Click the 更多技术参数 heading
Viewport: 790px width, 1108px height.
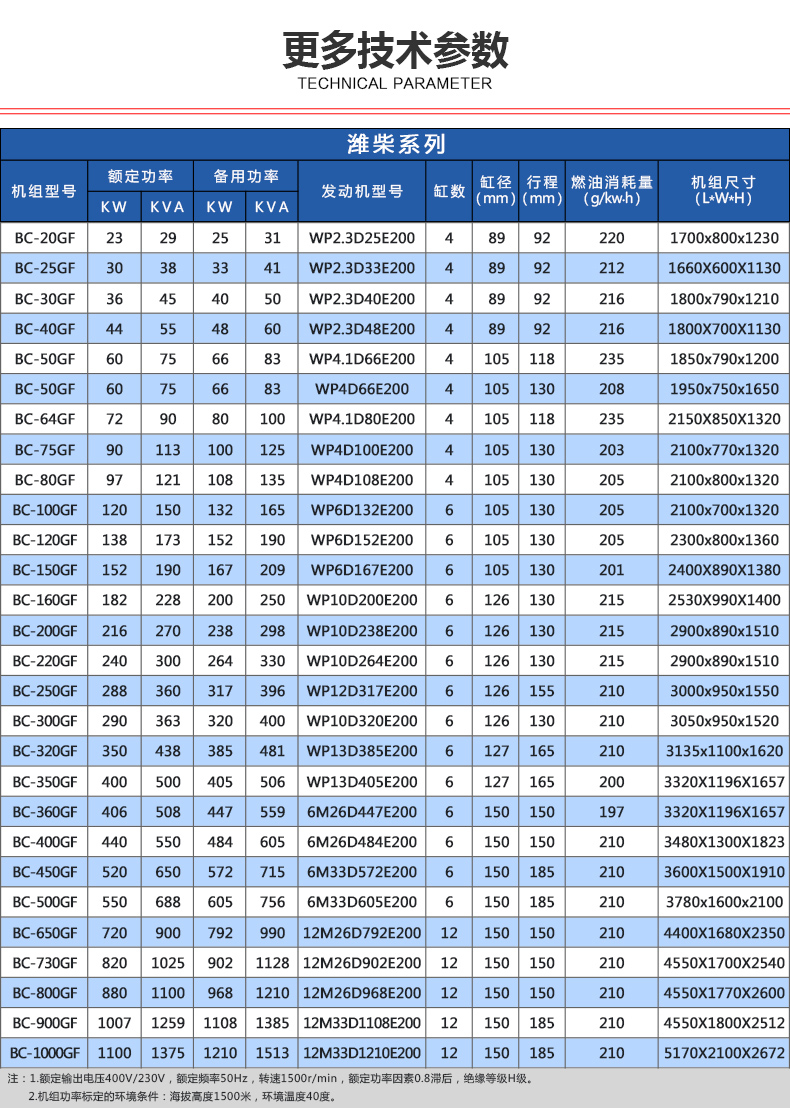pyautogui.click(x=395, y=49)
